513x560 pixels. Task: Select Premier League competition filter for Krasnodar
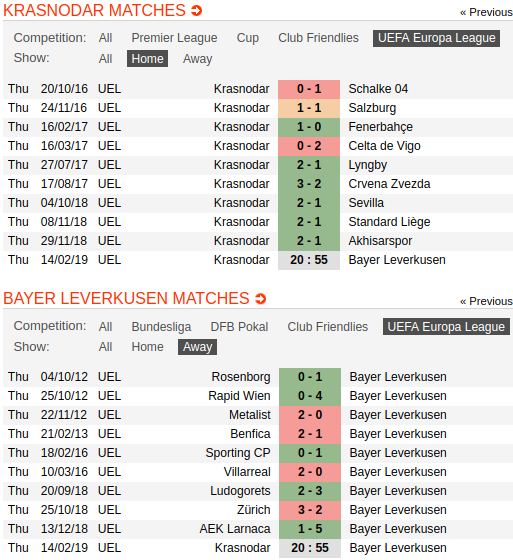point(174,38)
